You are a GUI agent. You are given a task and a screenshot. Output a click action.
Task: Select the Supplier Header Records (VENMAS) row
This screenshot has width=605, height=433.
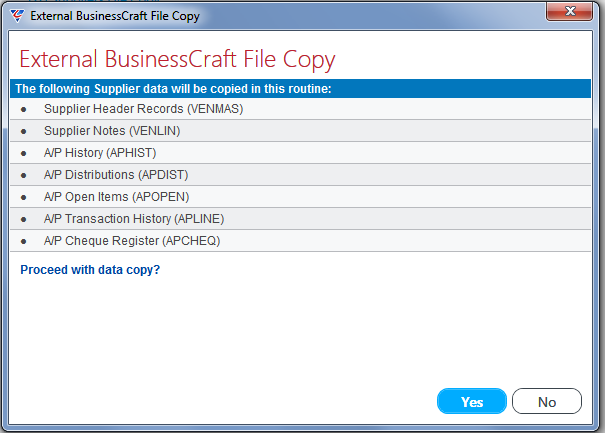(x=300, y=109)
